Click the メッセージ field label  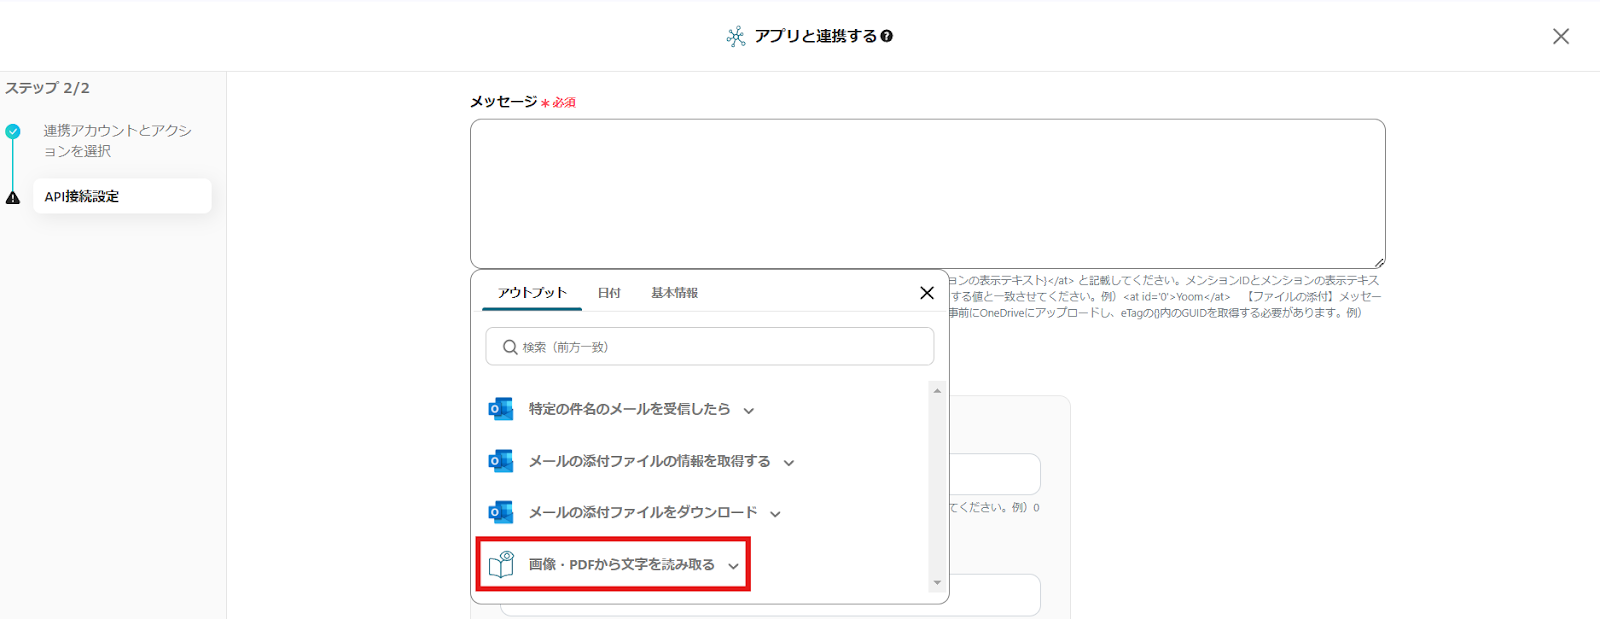pos(503,102)
